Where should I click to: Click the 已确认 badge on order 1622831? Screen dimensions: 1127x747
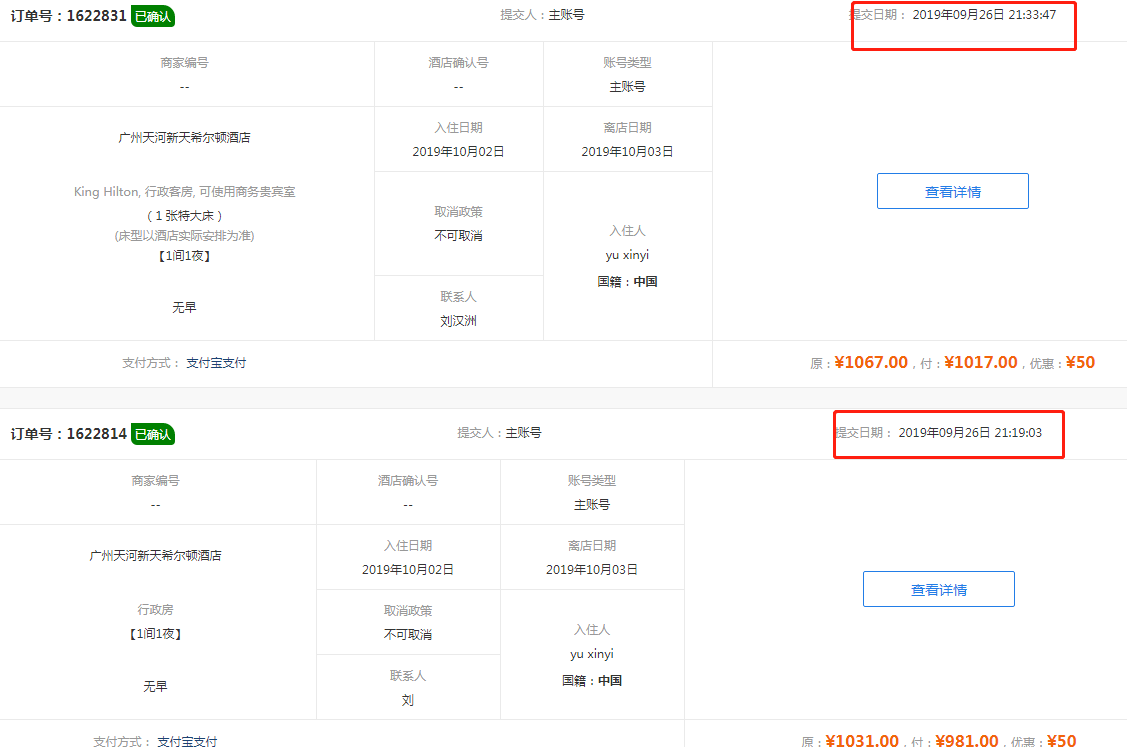coord(153,16)
